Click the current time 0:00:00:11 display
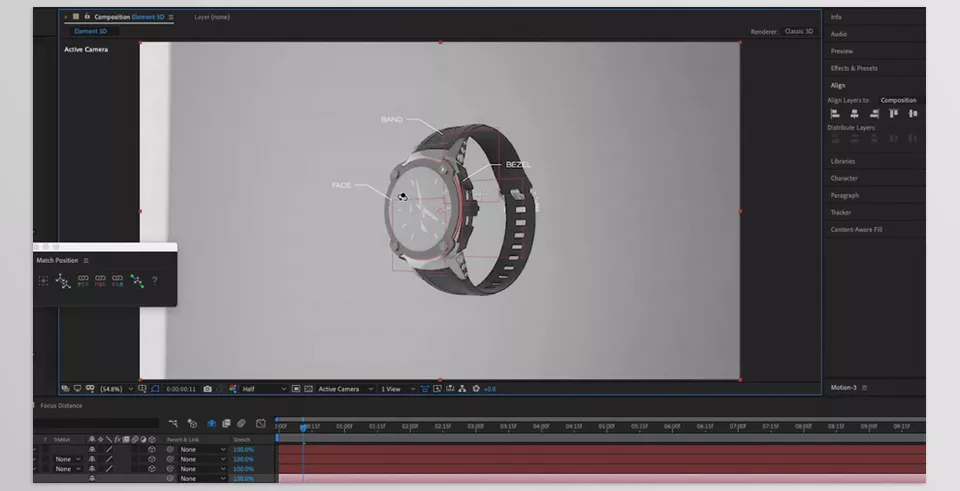960x491 pixels. click(x=181, y=389)
